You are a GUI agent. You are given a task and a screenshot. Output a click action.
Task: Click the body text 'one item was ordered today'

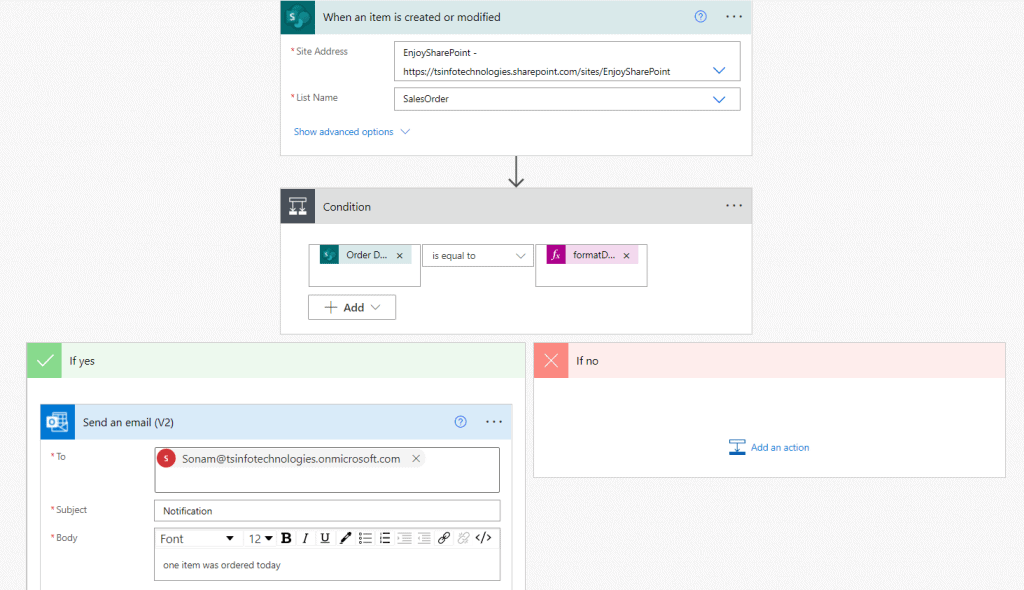tap(222, 565)
